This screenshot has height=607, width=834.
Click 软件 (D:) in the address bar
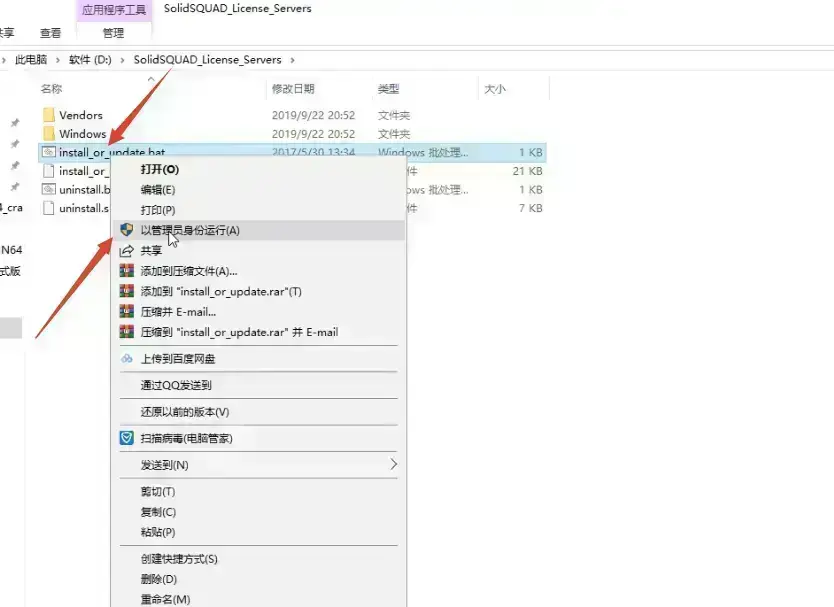click(90, 60)
